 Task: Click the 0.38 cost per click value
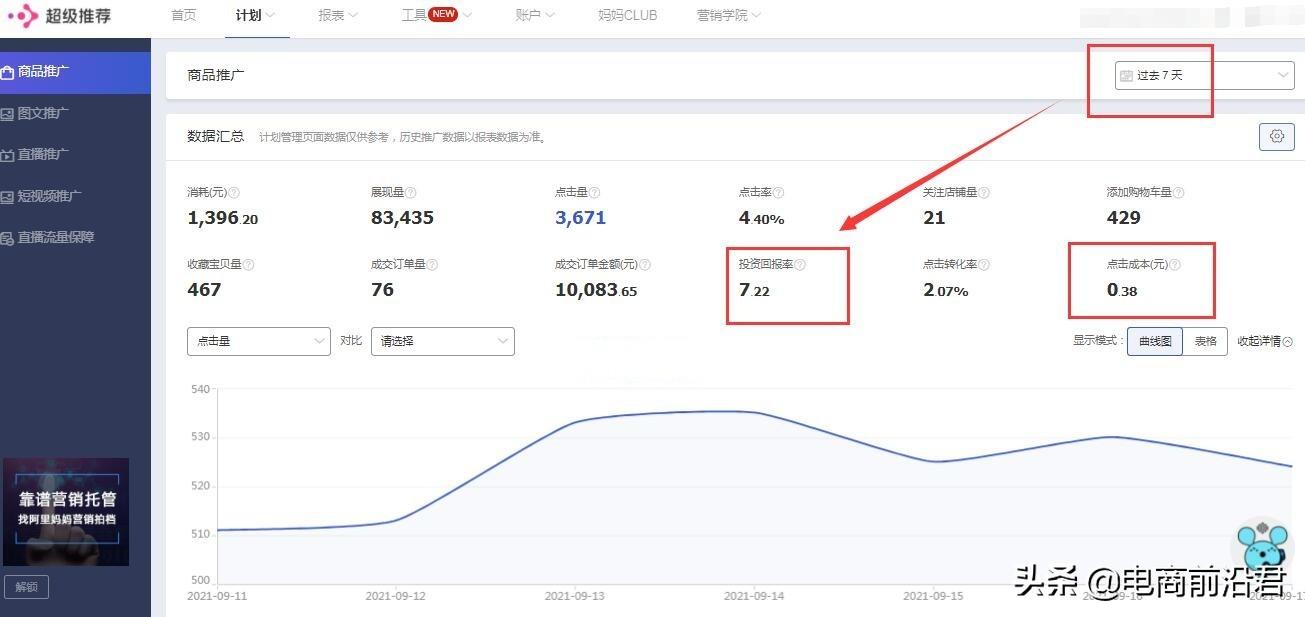click(x=1122, y=290)
